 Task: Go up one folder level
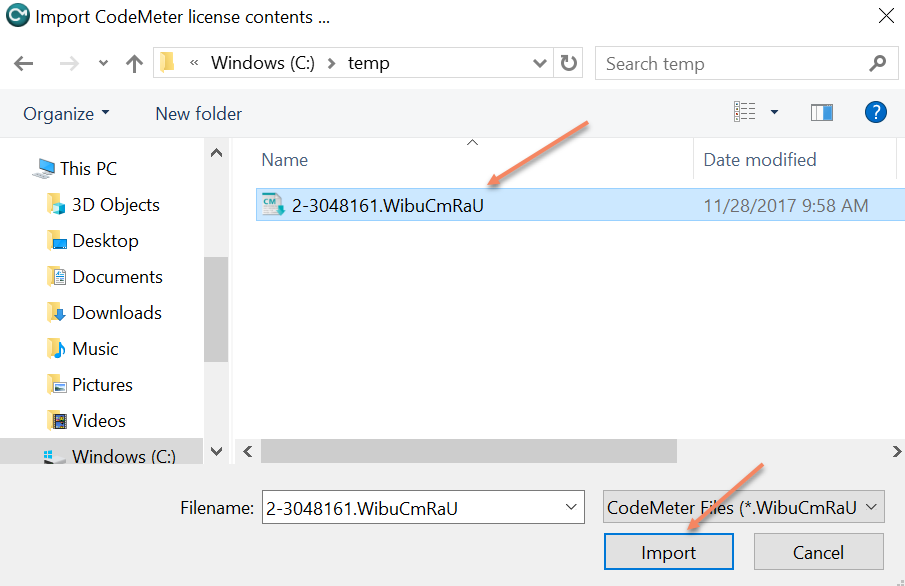134,62
